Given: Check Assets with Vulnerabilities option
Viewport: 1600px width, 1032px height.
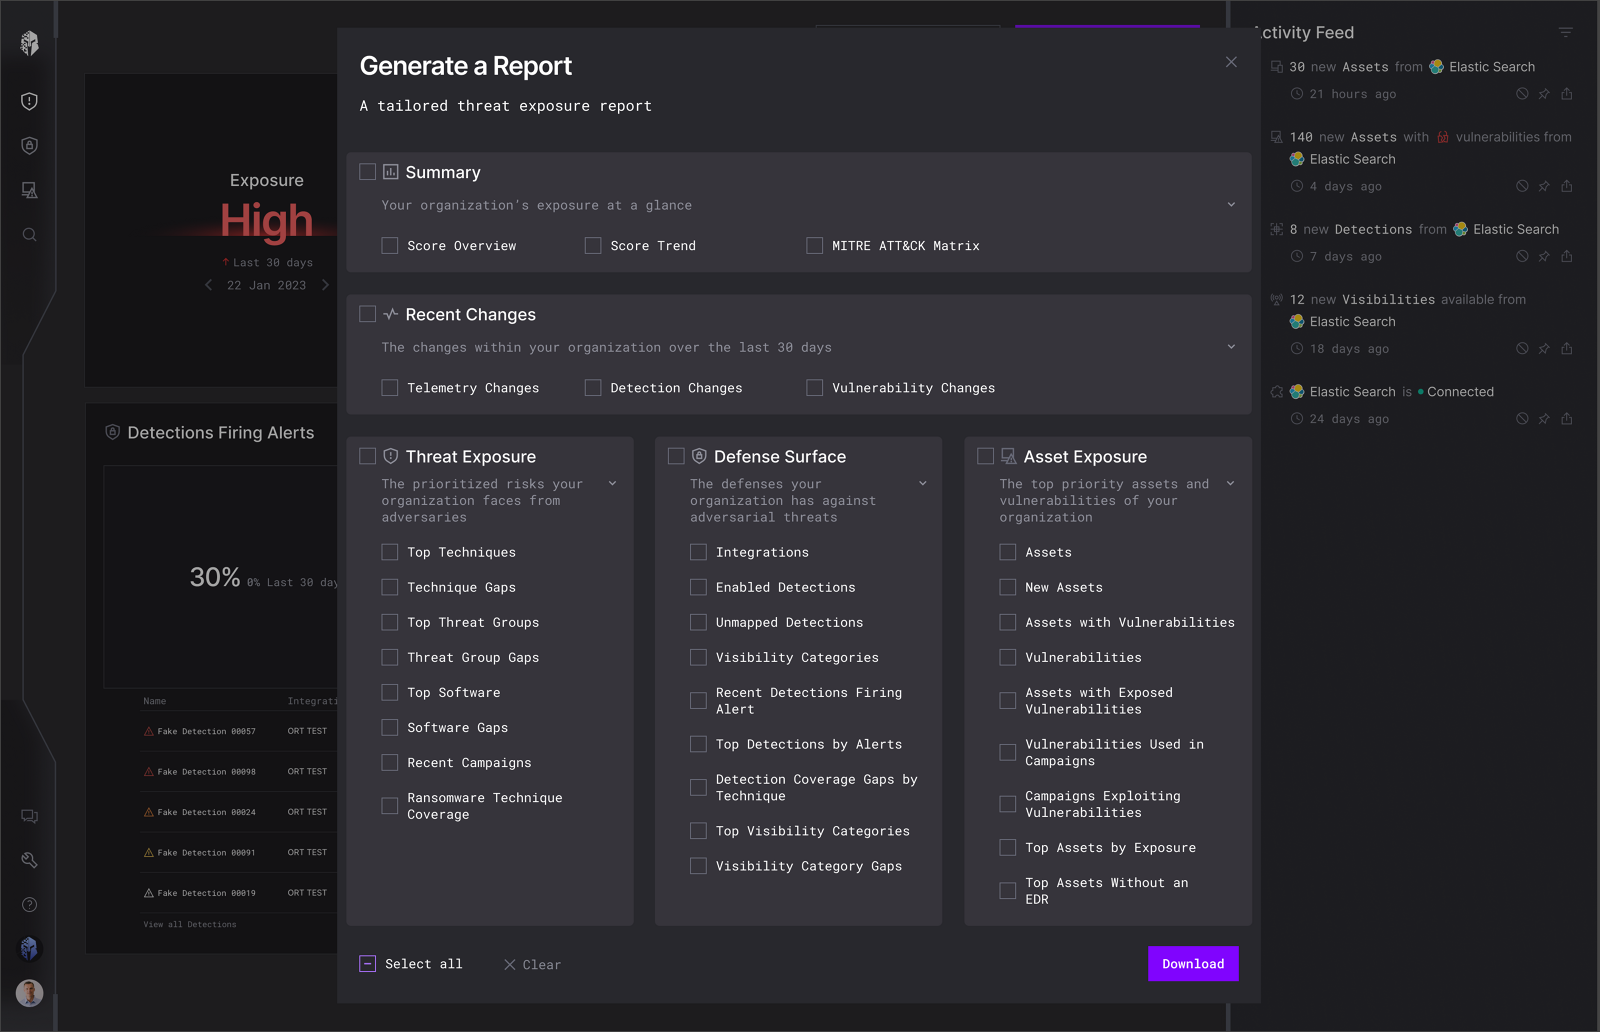Looking at the screenshot, I should [1008, 622].
